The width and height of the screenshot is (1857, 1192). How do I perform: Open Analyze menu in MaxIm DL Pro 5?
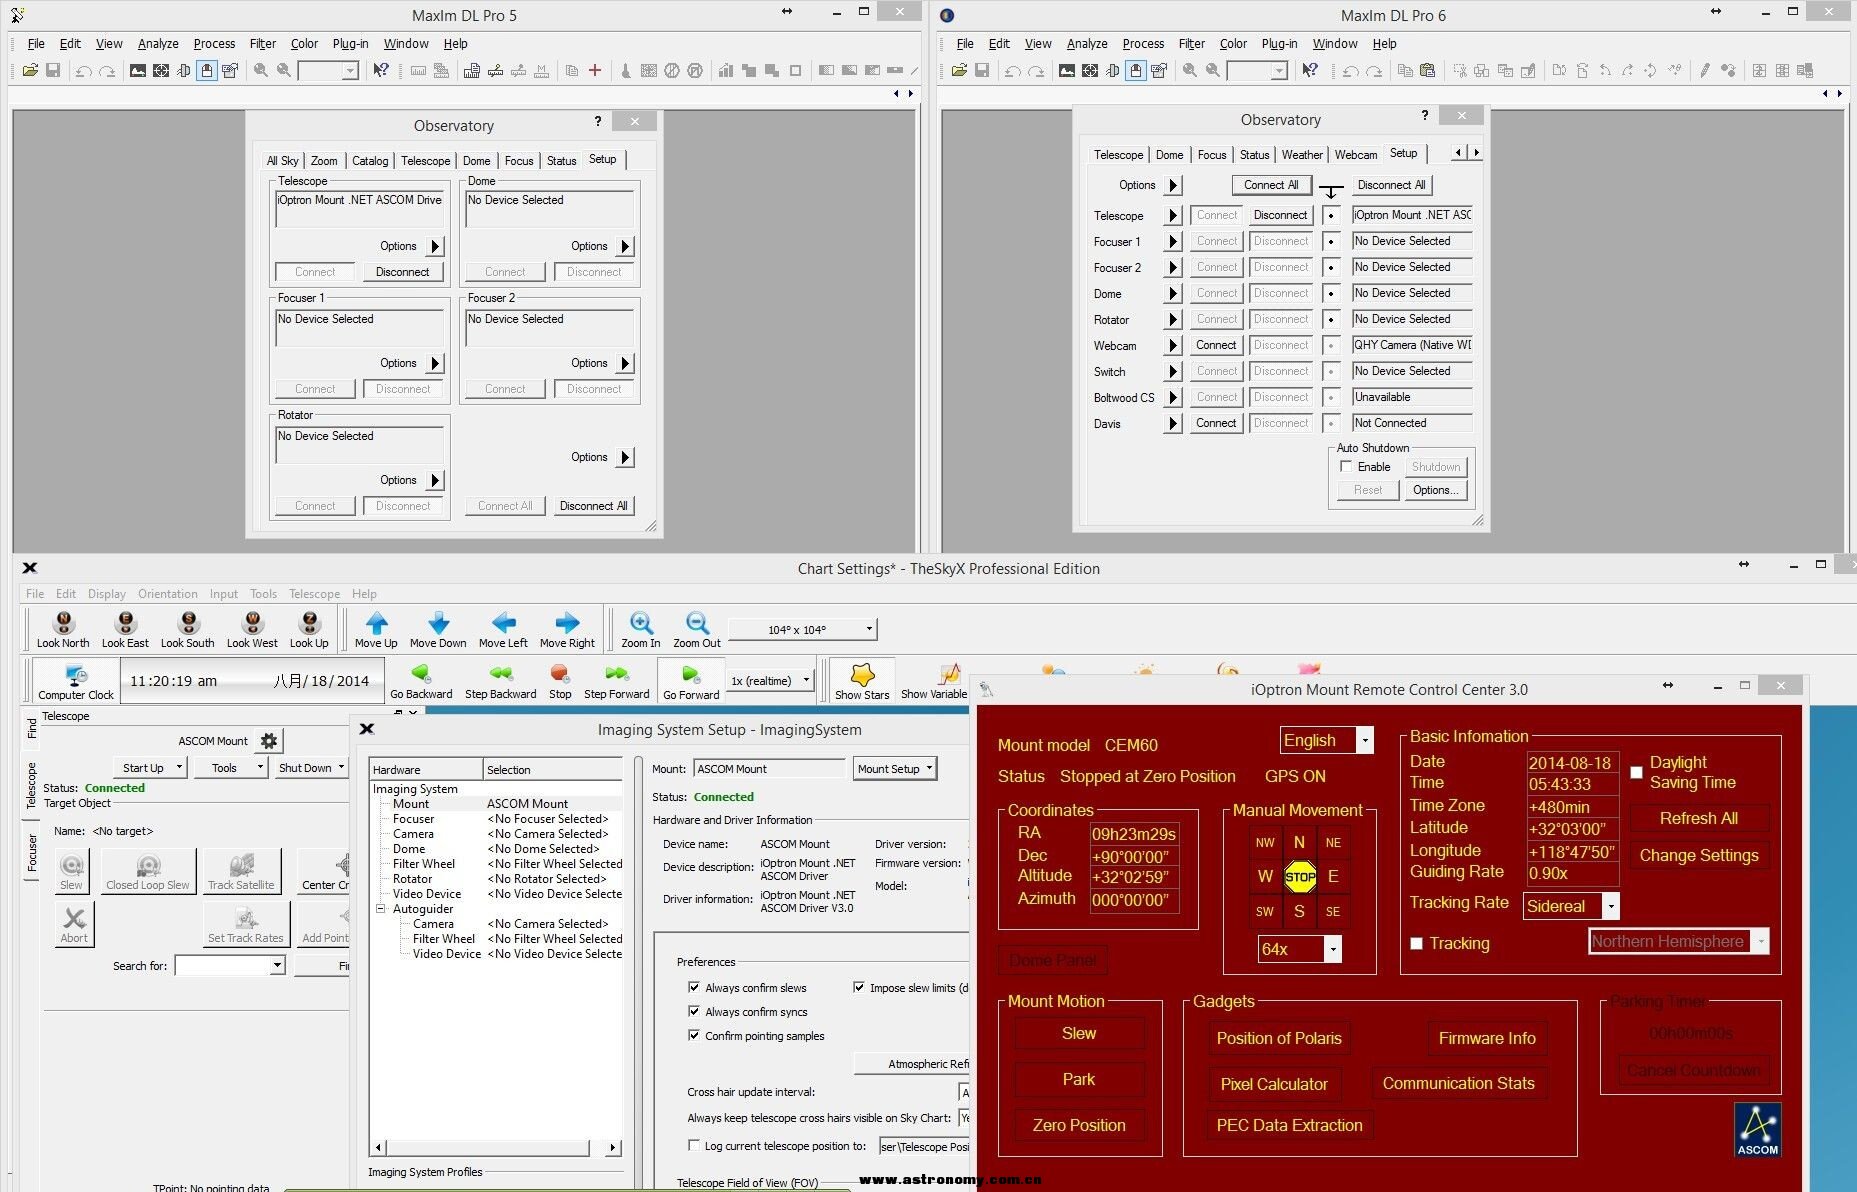tap(158, 43)
